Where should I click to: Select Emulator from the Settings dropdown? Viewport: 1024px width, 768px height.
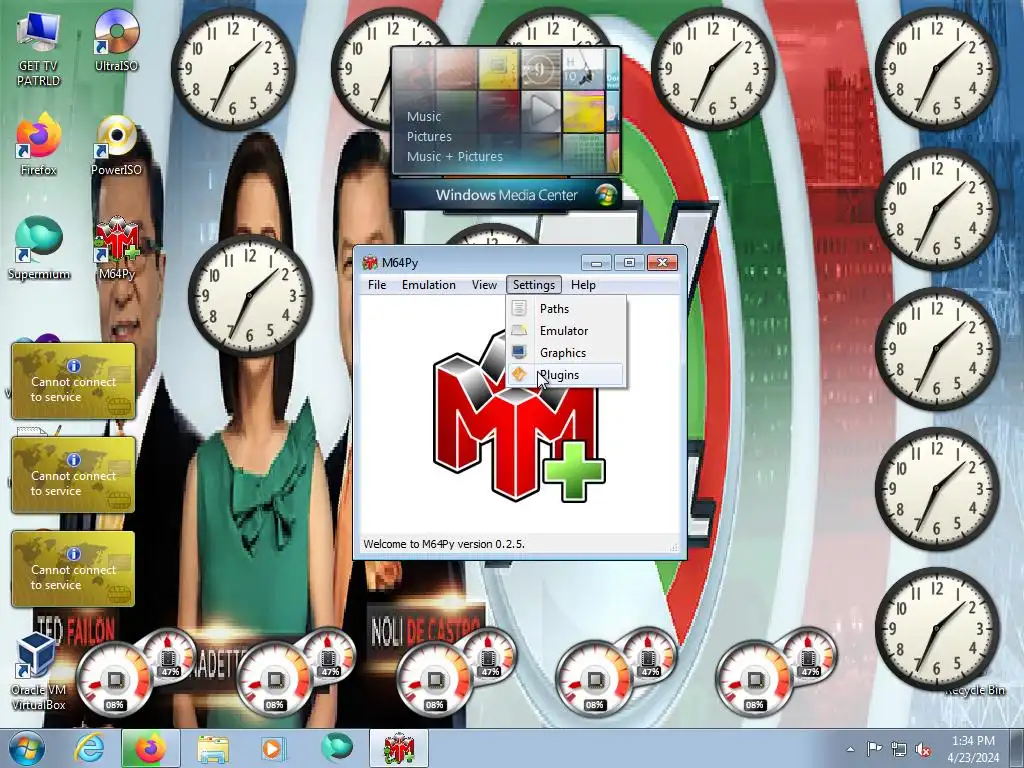click(x=566, y=330)
